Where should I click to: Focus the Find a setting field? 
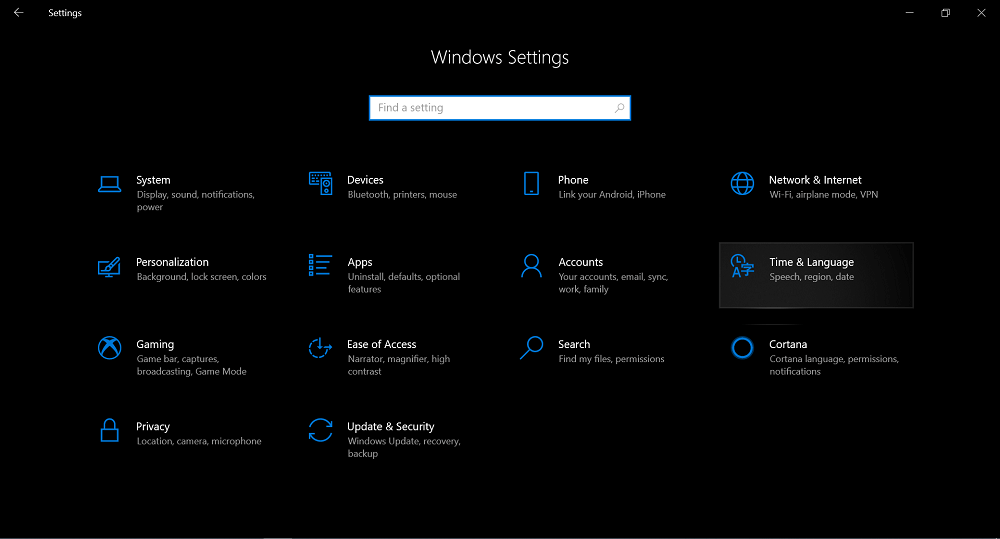click(x=500, y=108)
